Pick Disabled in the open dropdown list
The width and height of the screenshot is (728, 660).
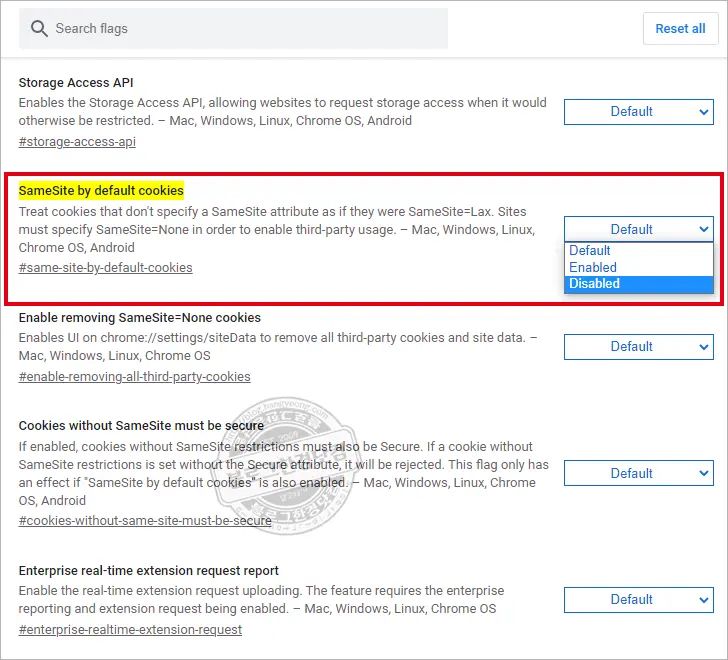click(x=595, y=284)
